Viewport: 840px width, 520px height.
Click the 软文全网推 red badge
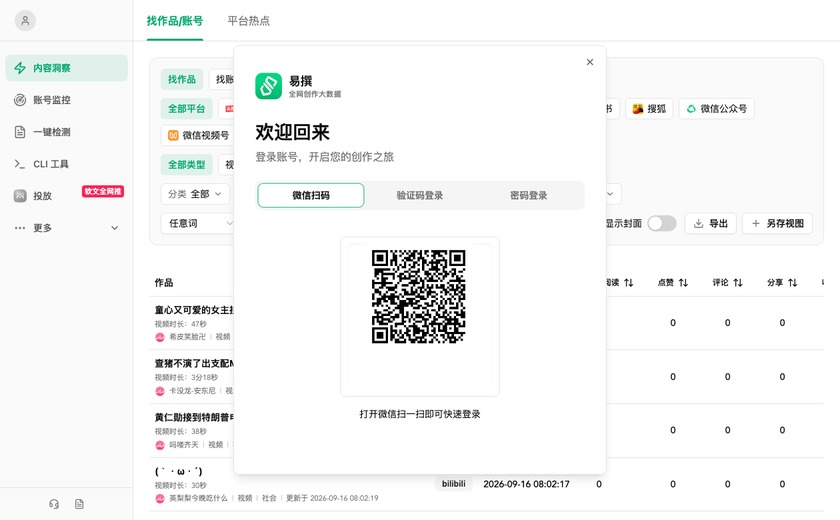point(103,191)
